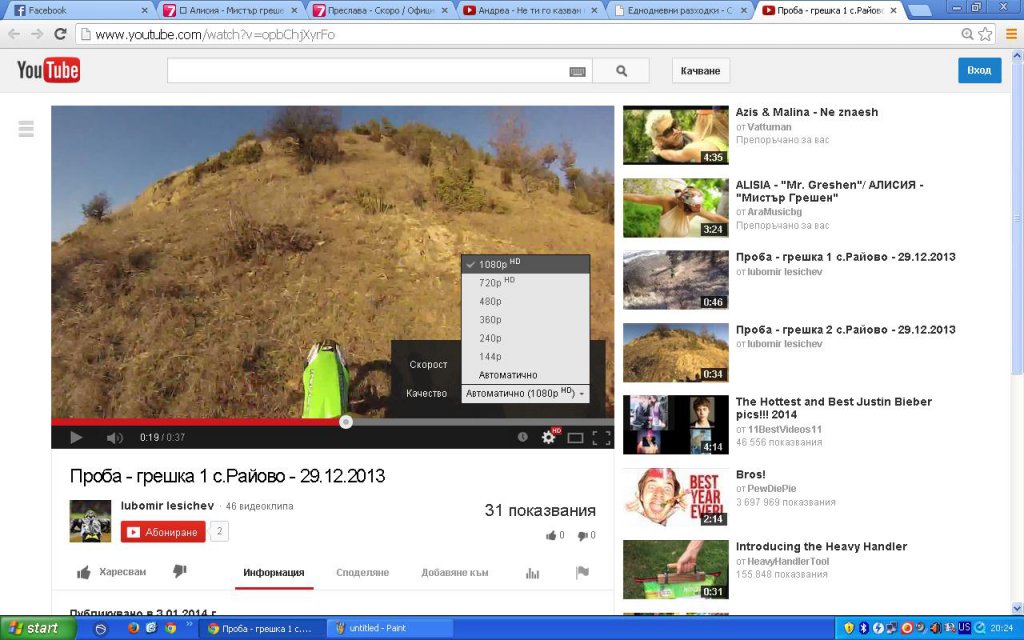Switch to Еднодневни разходки tab
Screen dimensions: 1024x640
(x=680, y=10)
